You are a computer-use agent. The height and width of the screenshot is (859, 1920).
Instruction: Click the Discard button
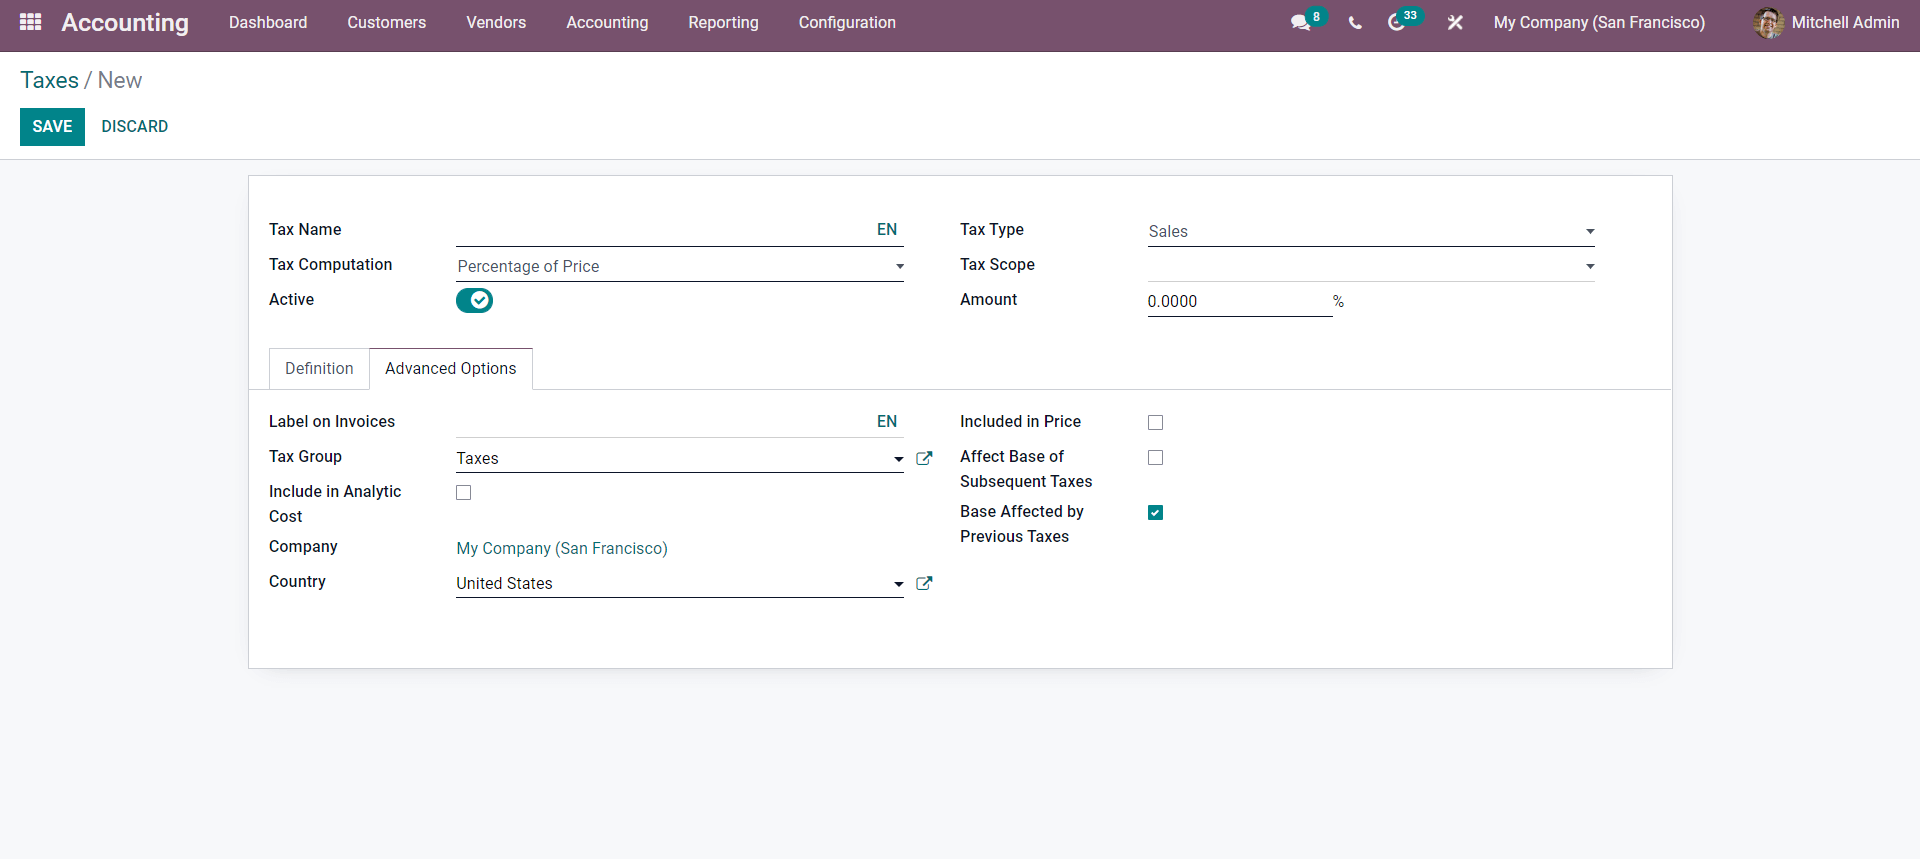tap(135, 127)
